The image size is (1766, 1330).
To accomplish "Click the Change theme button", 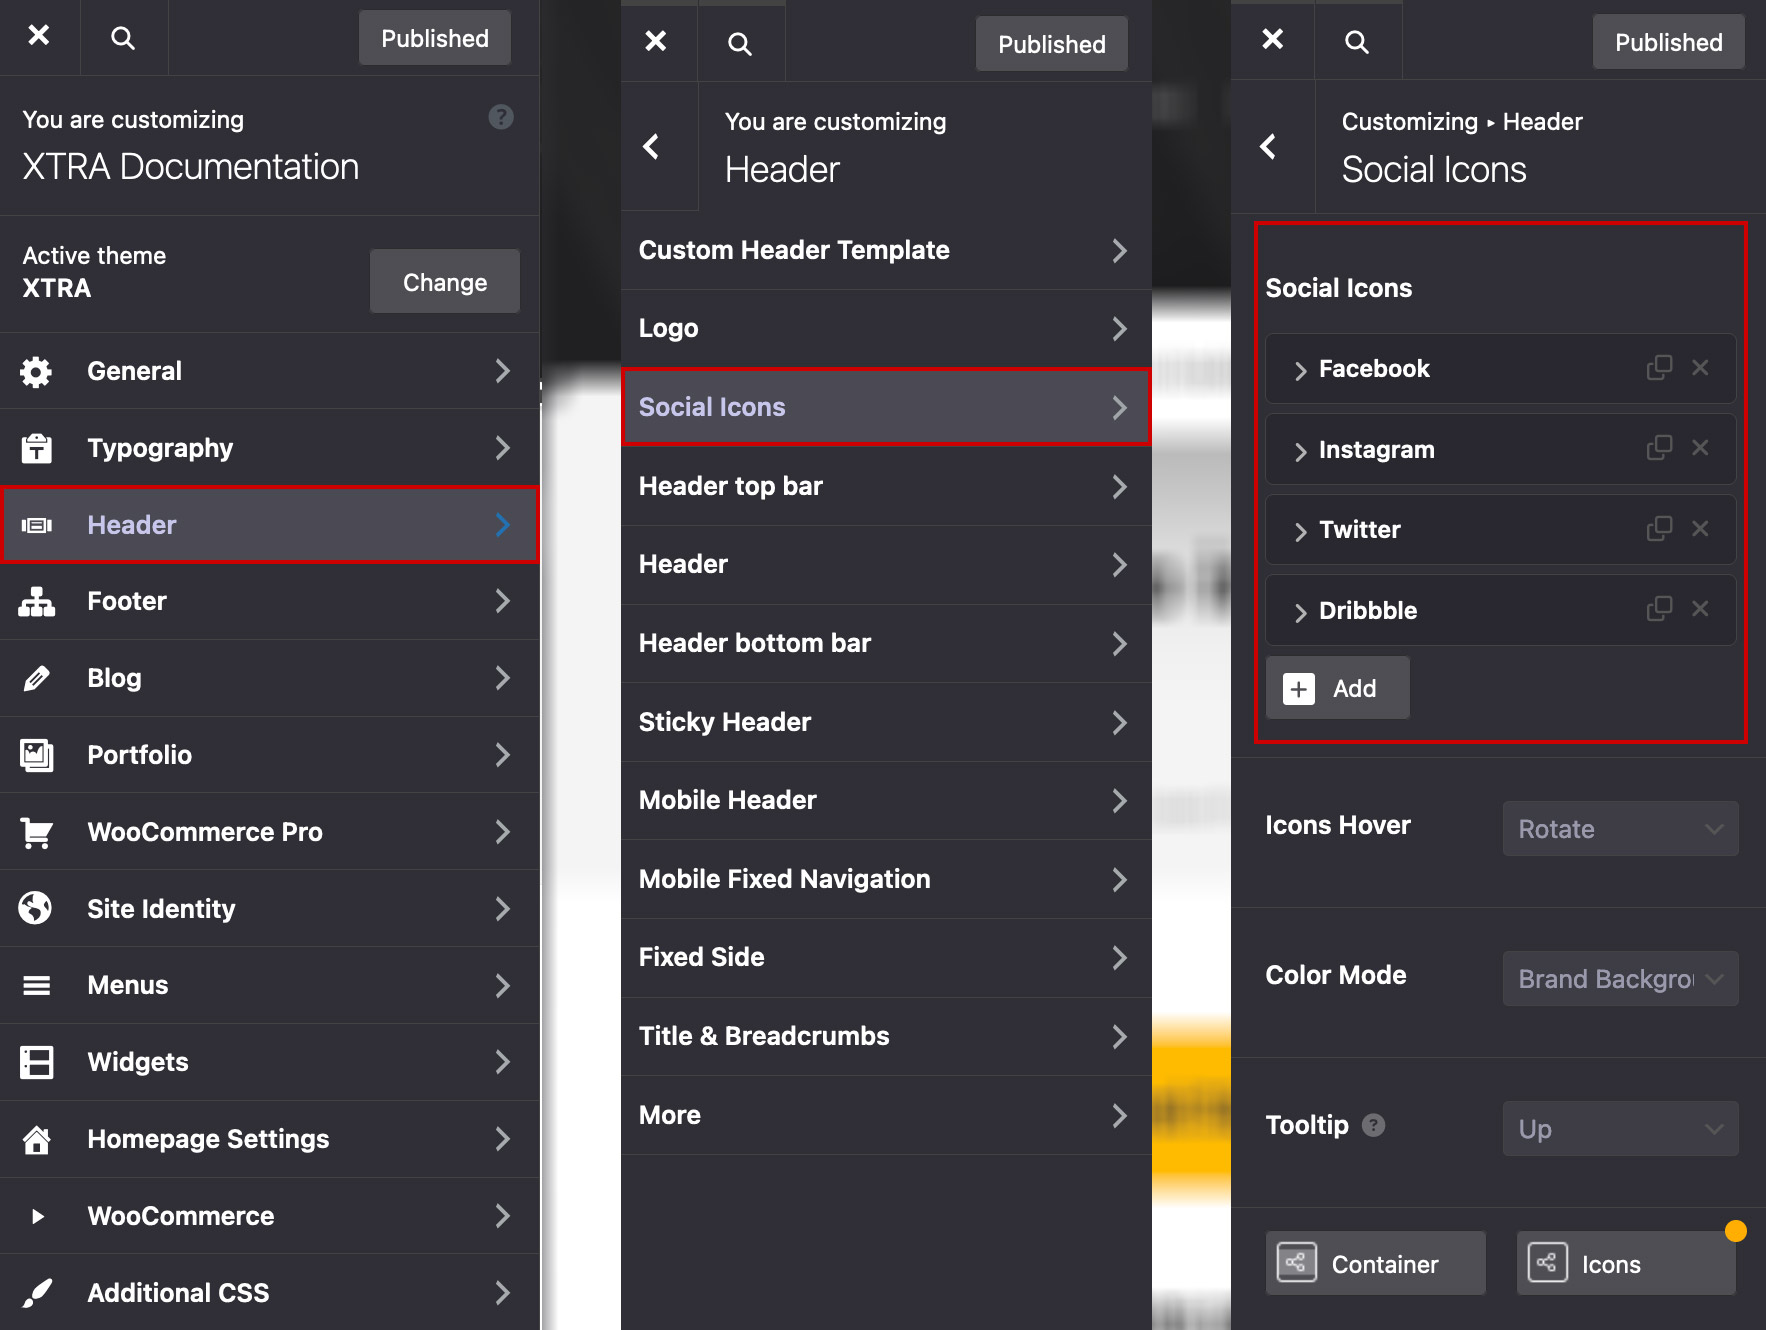I will point(444,282).
